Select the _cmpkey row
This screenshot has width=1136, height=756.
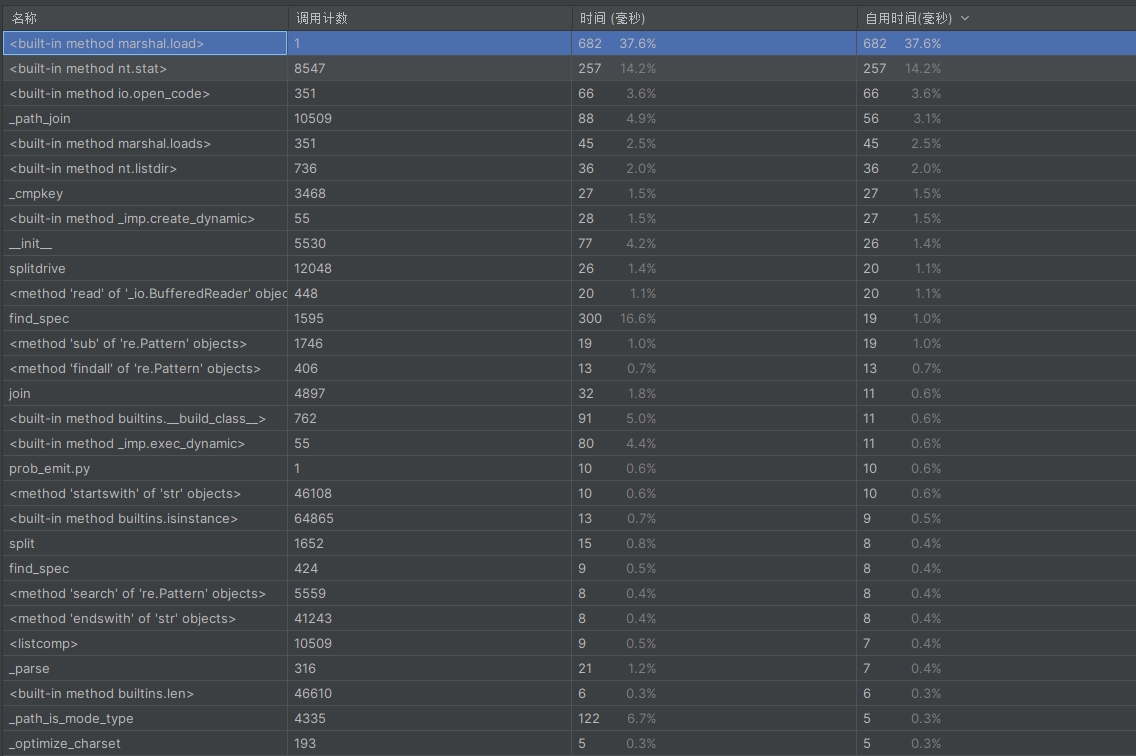click(568, 194)
